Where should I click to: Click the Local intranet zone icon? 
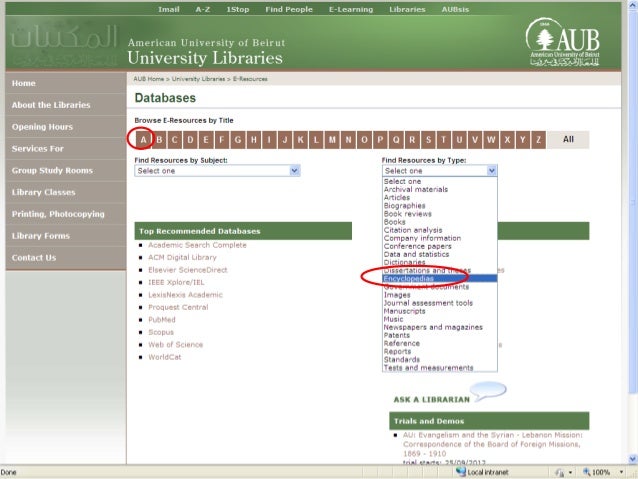click(460, 471)
